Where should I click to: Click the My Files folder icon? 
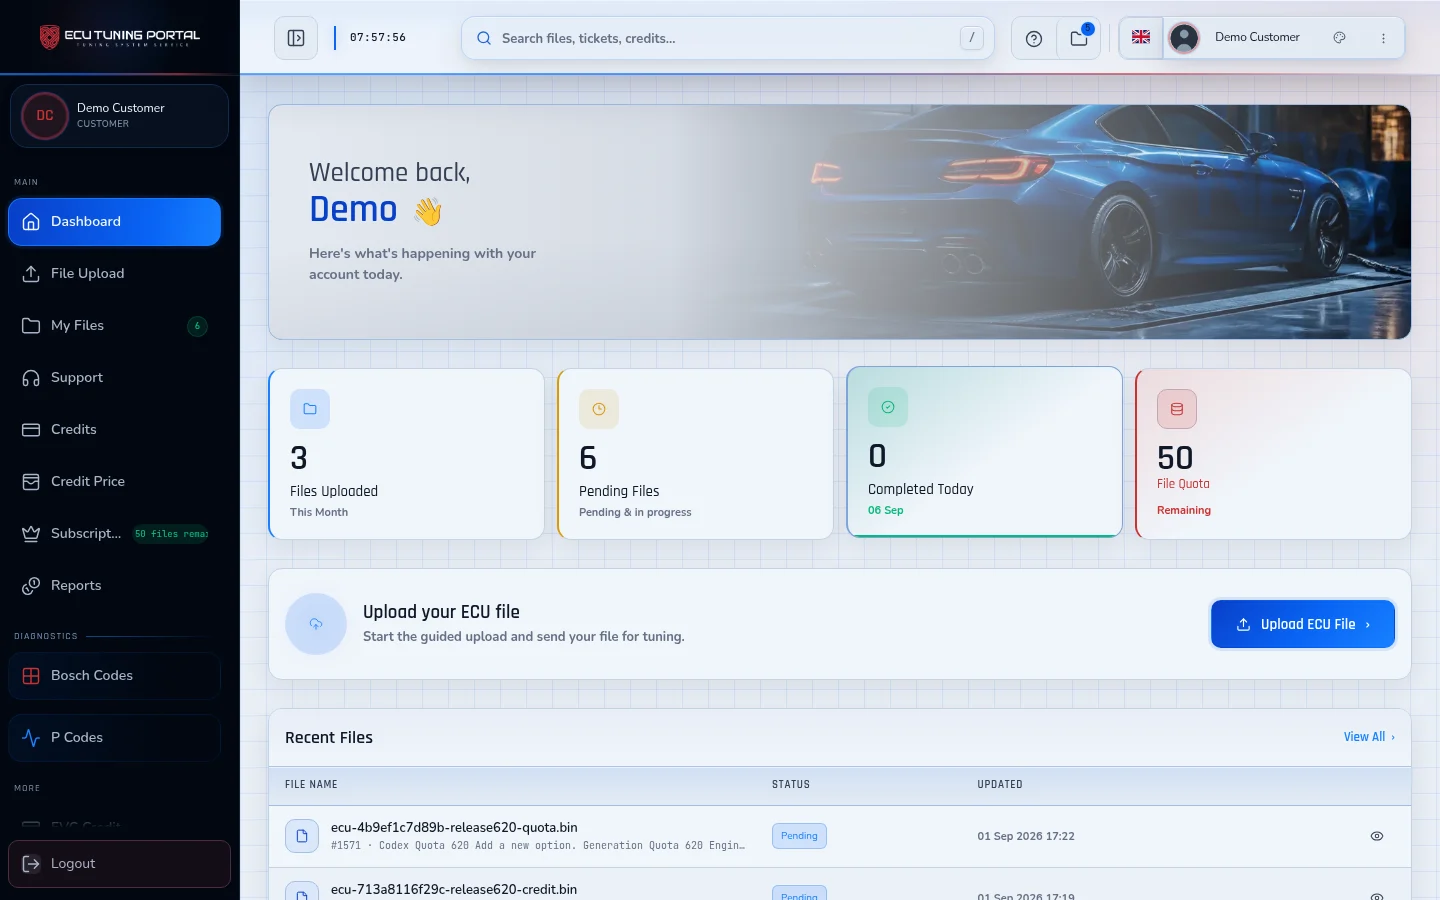click(x=31, y=326)
